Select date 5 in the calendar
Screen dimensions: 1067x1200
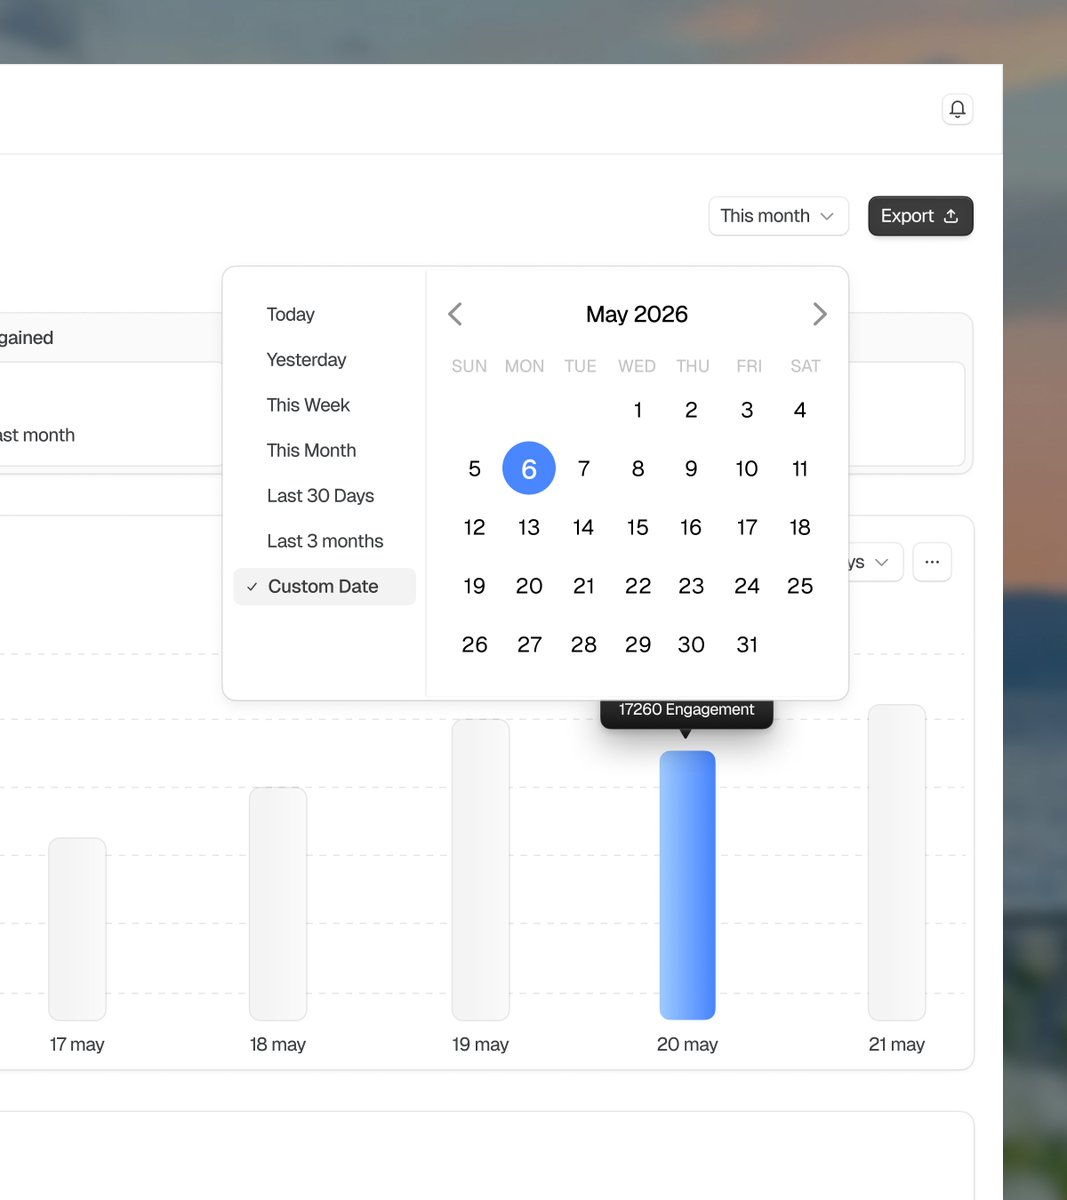click(474, 468)
